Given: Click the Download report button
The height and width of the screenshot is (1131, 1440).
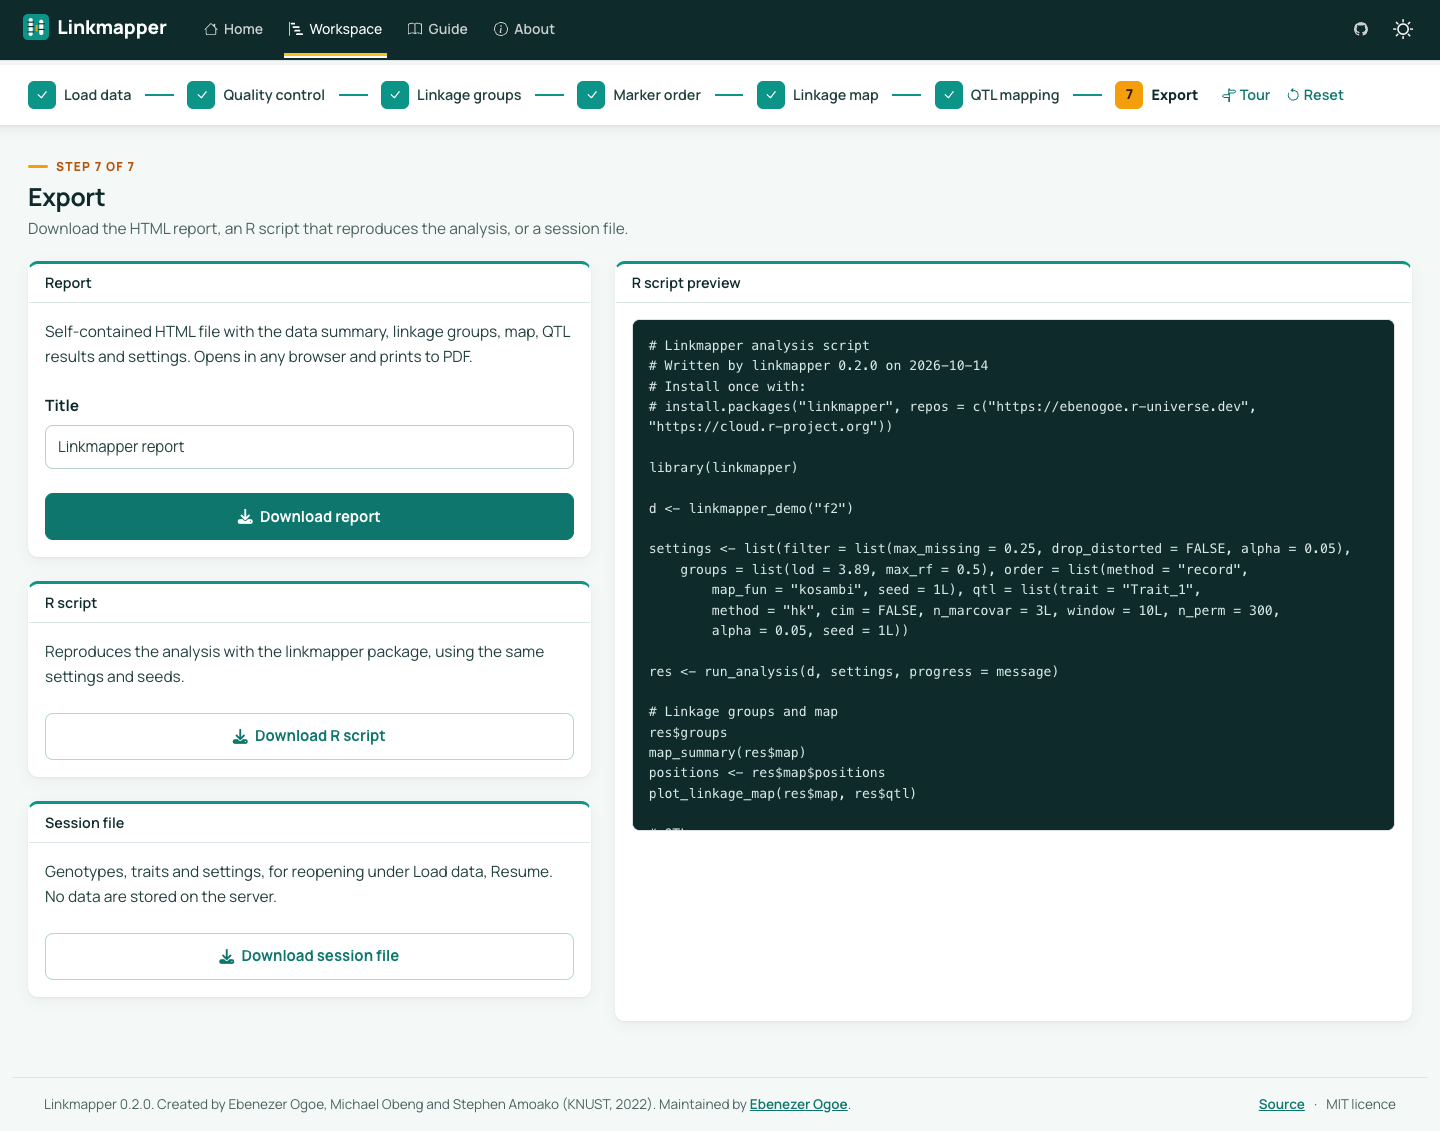Looking at the screenshot, I should [309, 517].
